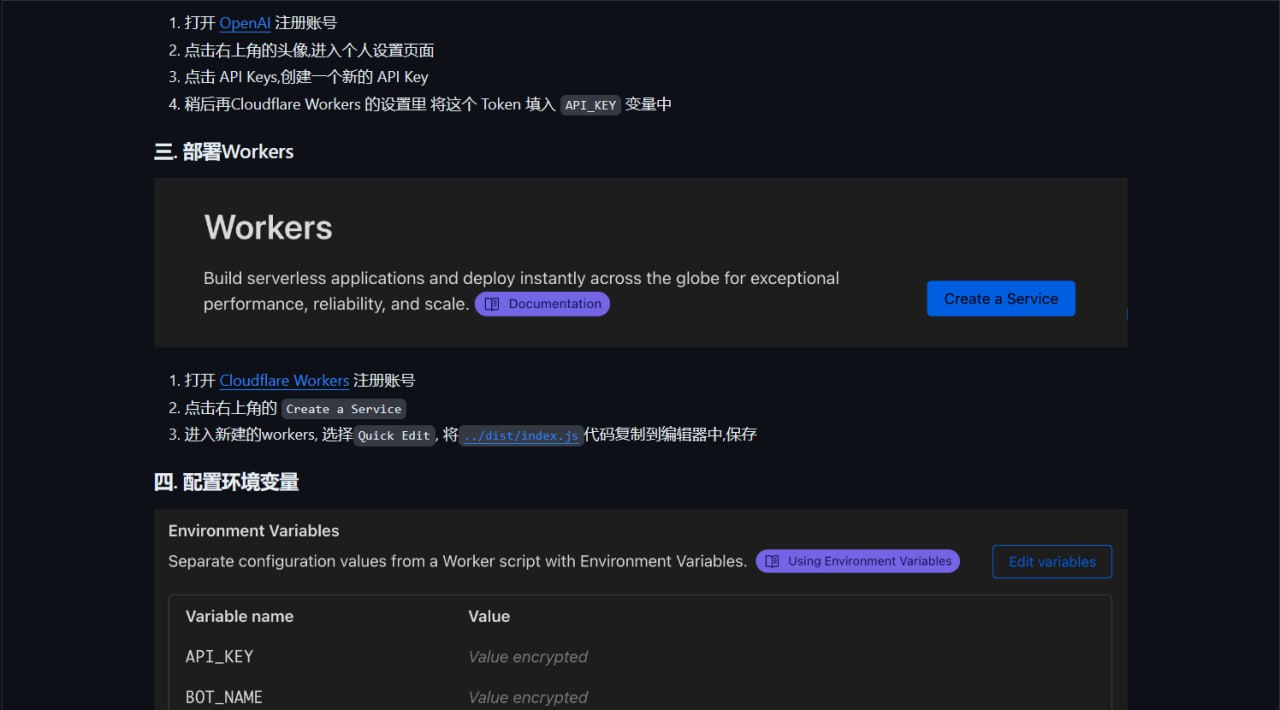
Task: Select the API_KEY variable name cell
Action: [x=220, y=657]
